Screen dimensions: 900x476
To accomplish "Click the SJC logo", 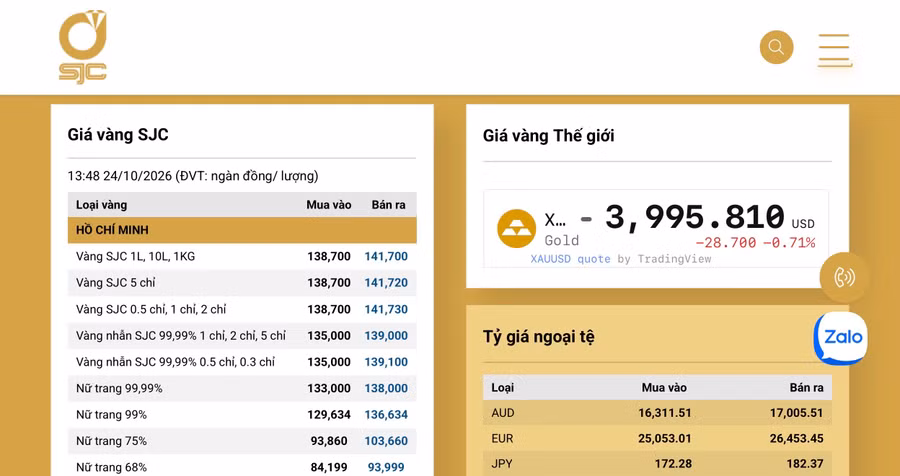I will (x=83, y=47).
